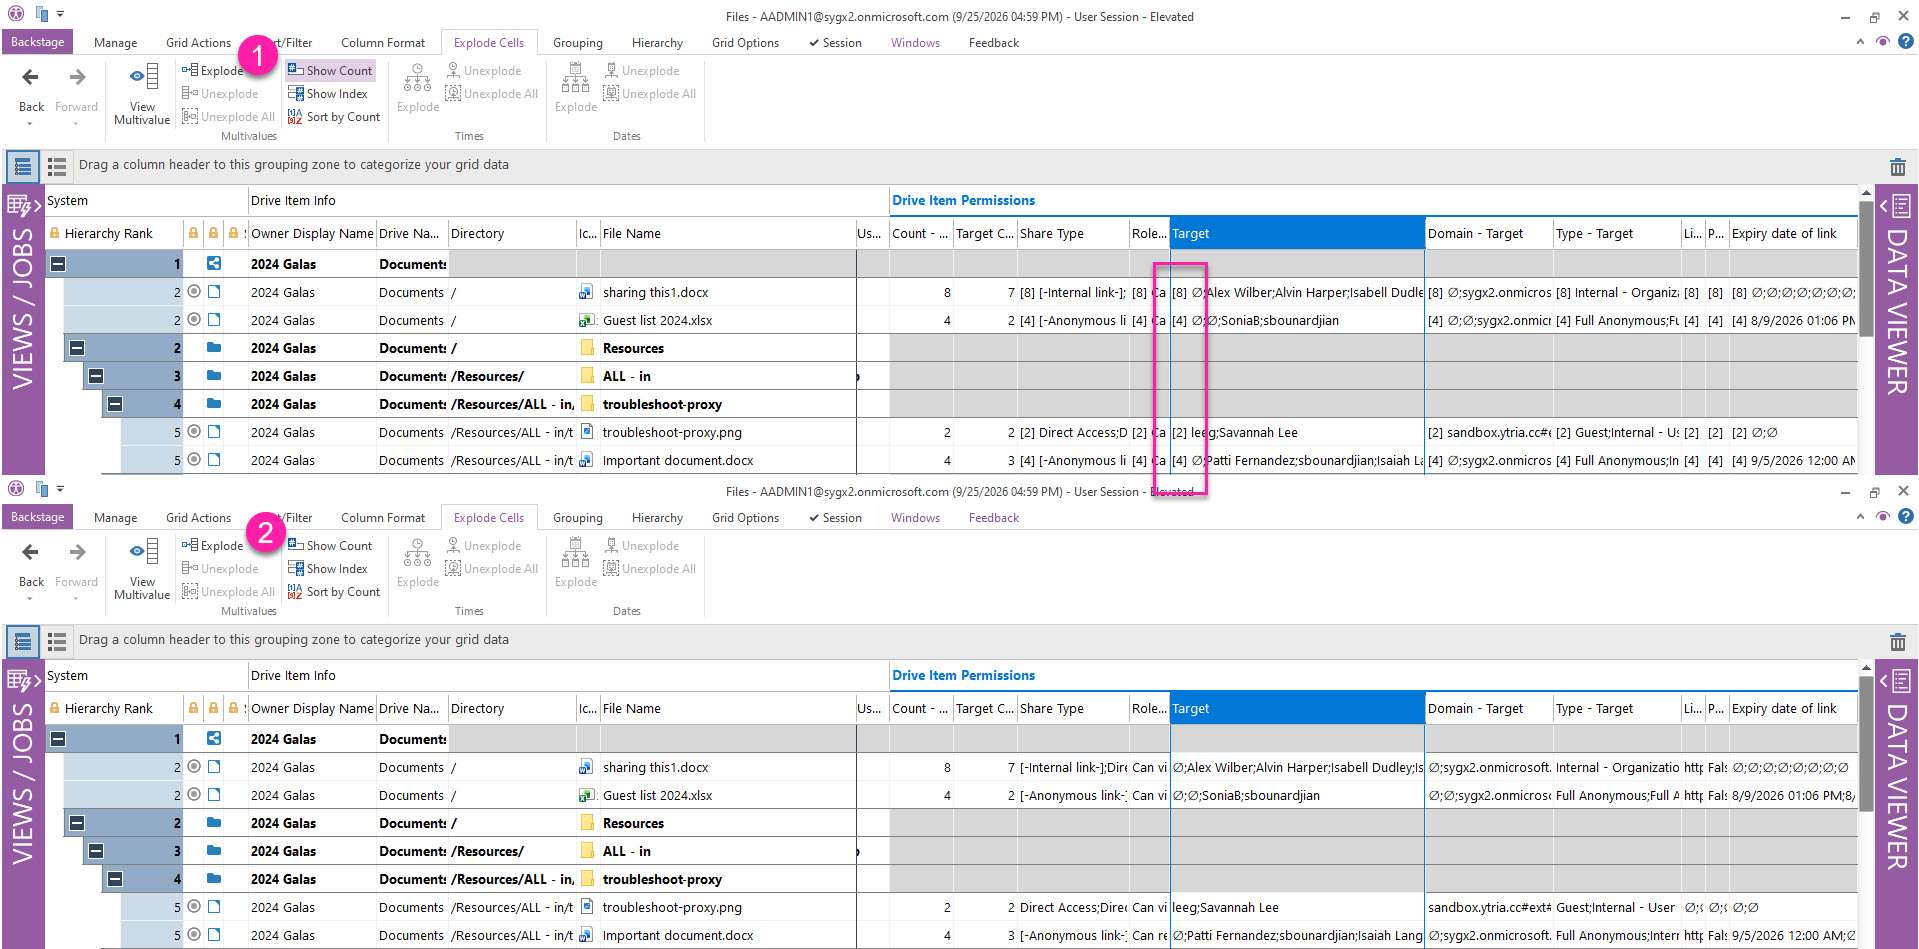Click Multivalues Explode in the lower window
The width and height of the screenshot is (1919, 949).
[212, 545]
